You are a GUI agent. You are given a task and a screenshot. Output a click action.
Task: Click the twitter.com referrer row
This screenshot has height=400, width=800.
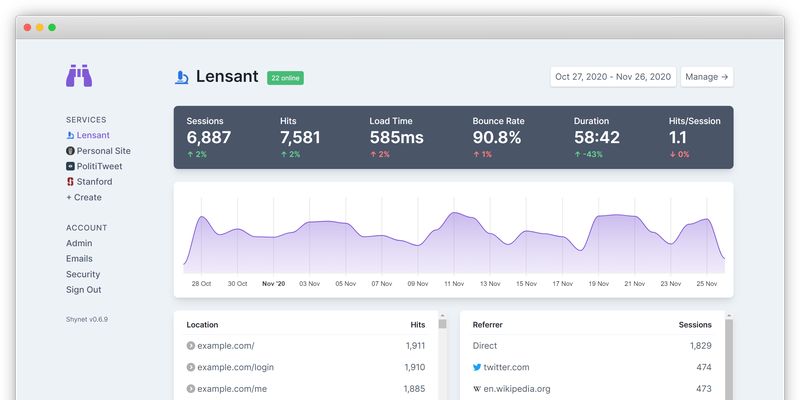tap(592, 367)
